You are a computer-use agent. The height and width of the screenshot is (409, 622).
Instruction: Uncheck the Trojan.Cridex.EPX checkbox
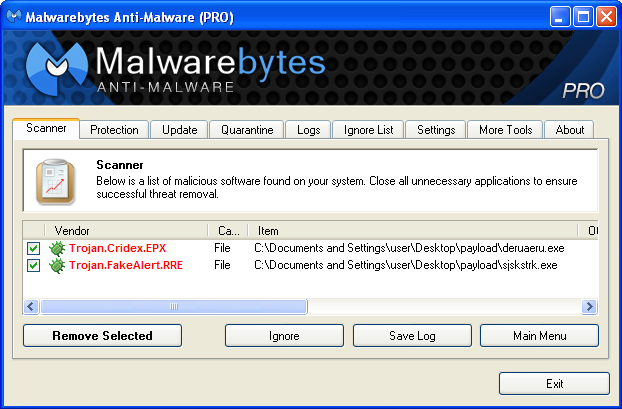(34, 248)
